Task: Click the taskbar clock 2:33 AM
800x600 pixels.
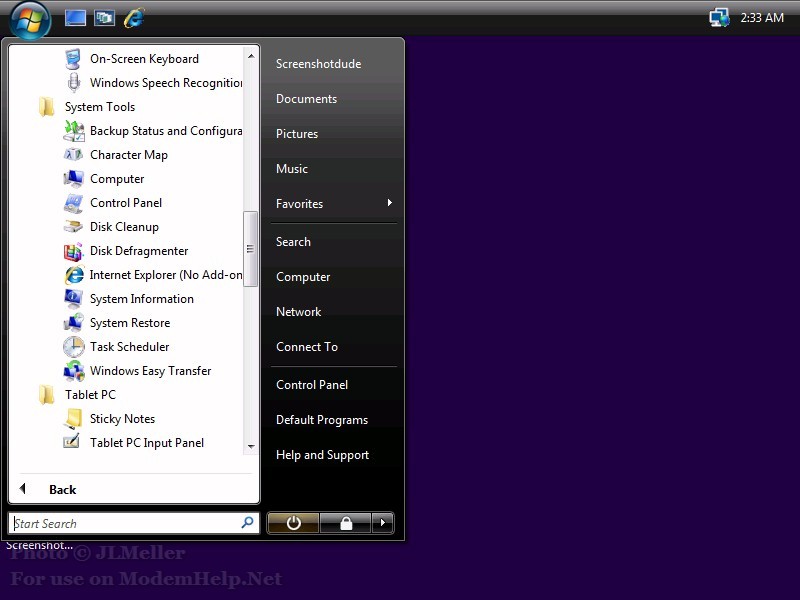Action: click(x=762, y=18)
